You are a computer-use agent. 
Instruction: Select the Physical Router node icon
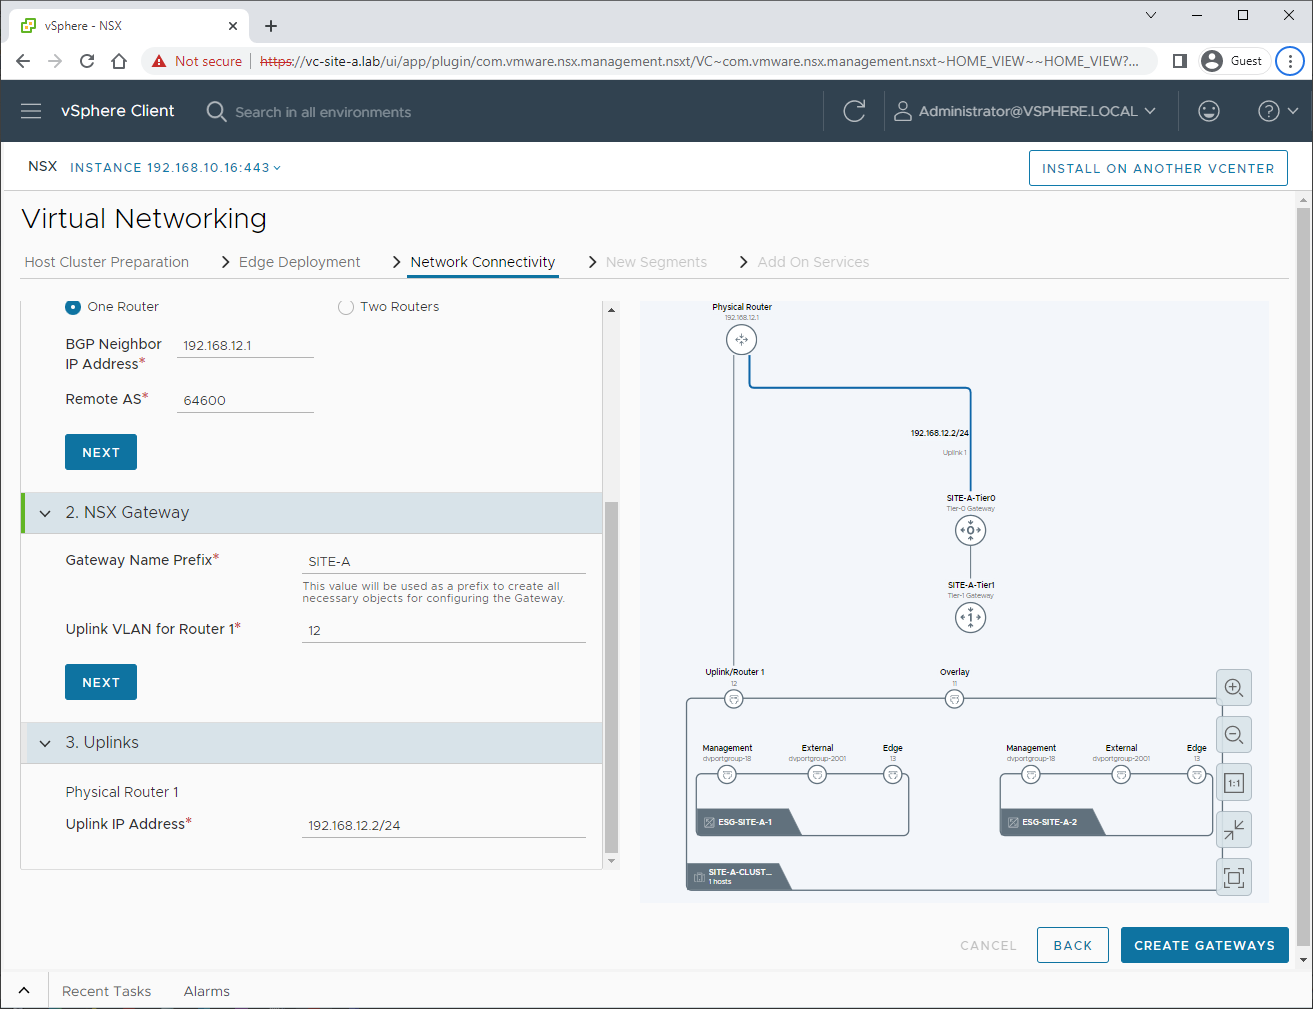tap(741, 340)
